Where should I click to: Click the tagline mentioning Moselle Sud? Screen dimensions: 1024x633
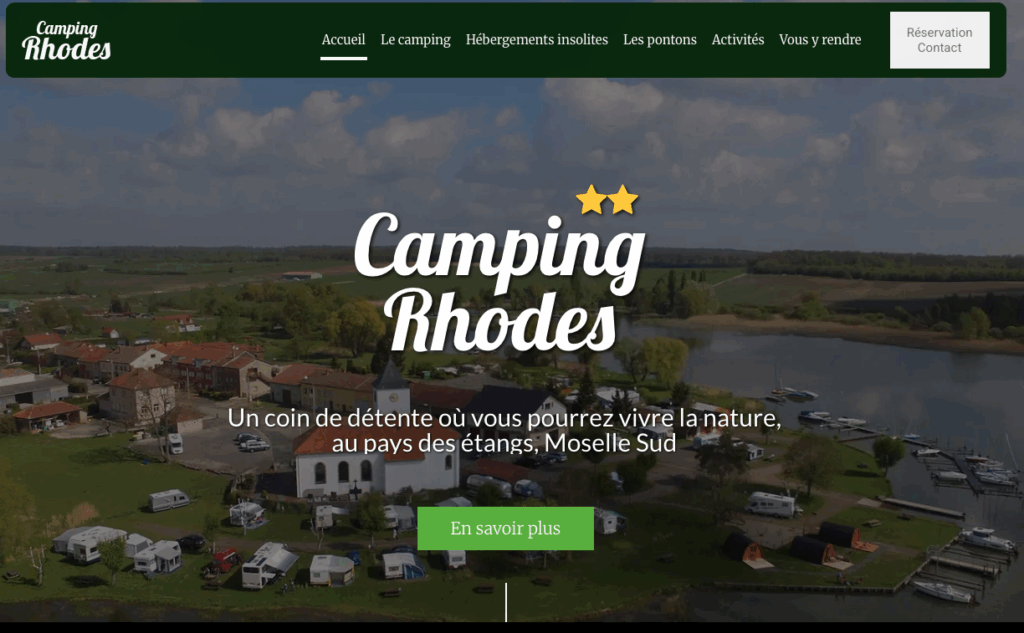504,430
